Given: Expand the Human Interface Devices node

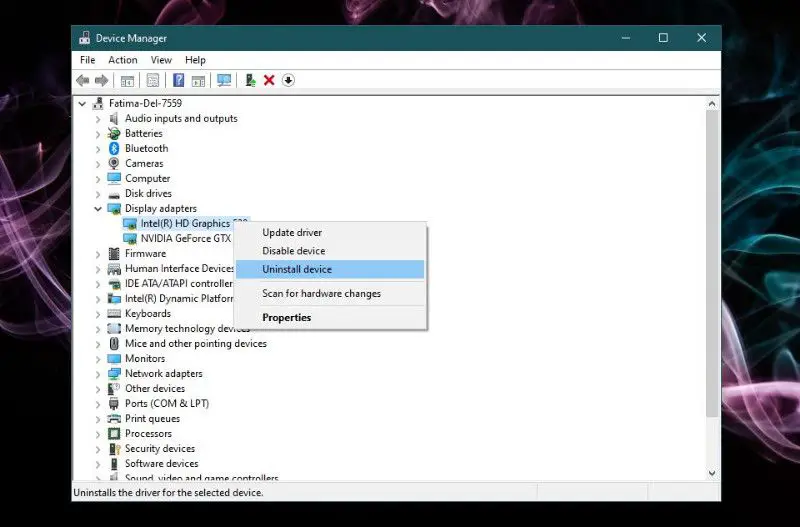Looking at the screenshot, I should point(97,269).
